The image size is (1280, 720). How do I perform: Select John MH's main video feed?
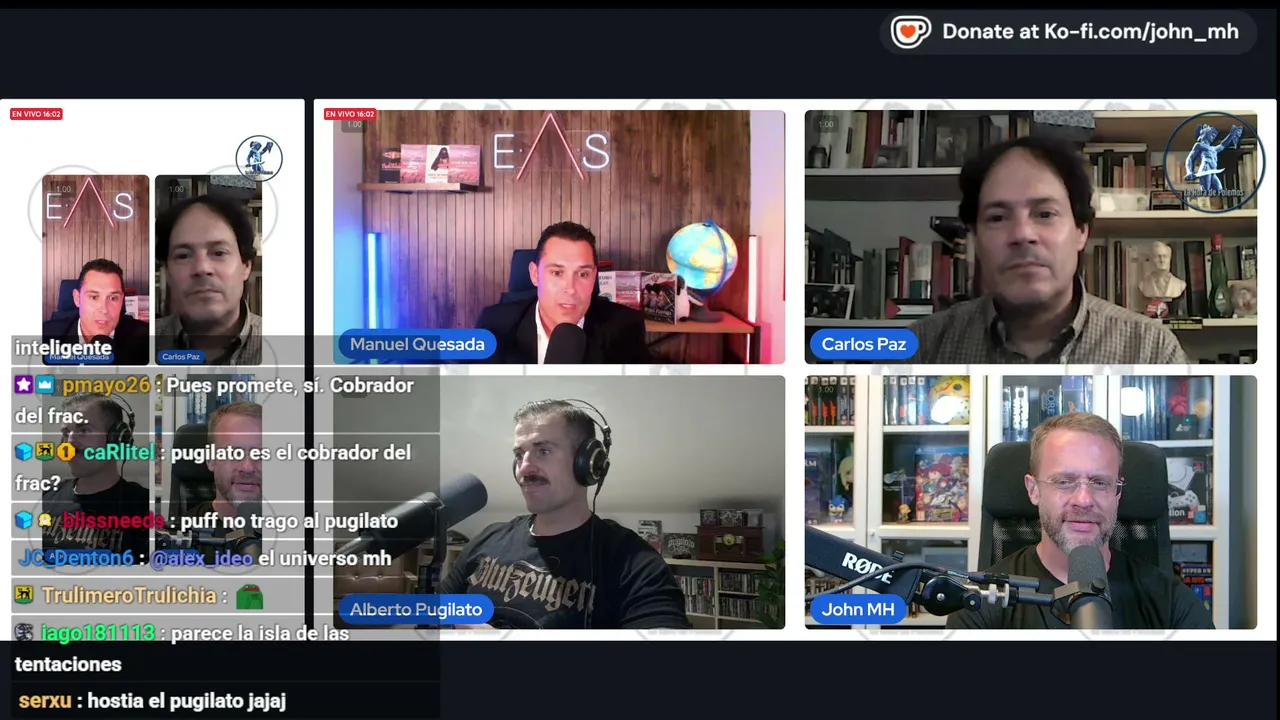click(1031, 502)
